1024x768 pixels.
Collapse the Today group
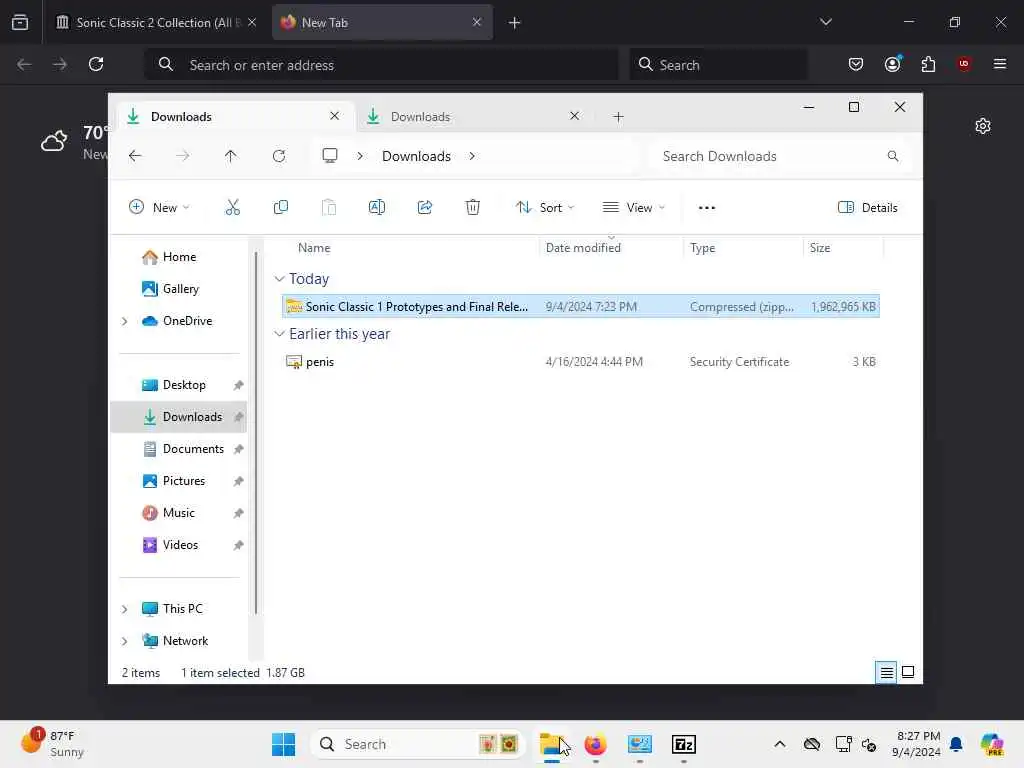point(280,279)
